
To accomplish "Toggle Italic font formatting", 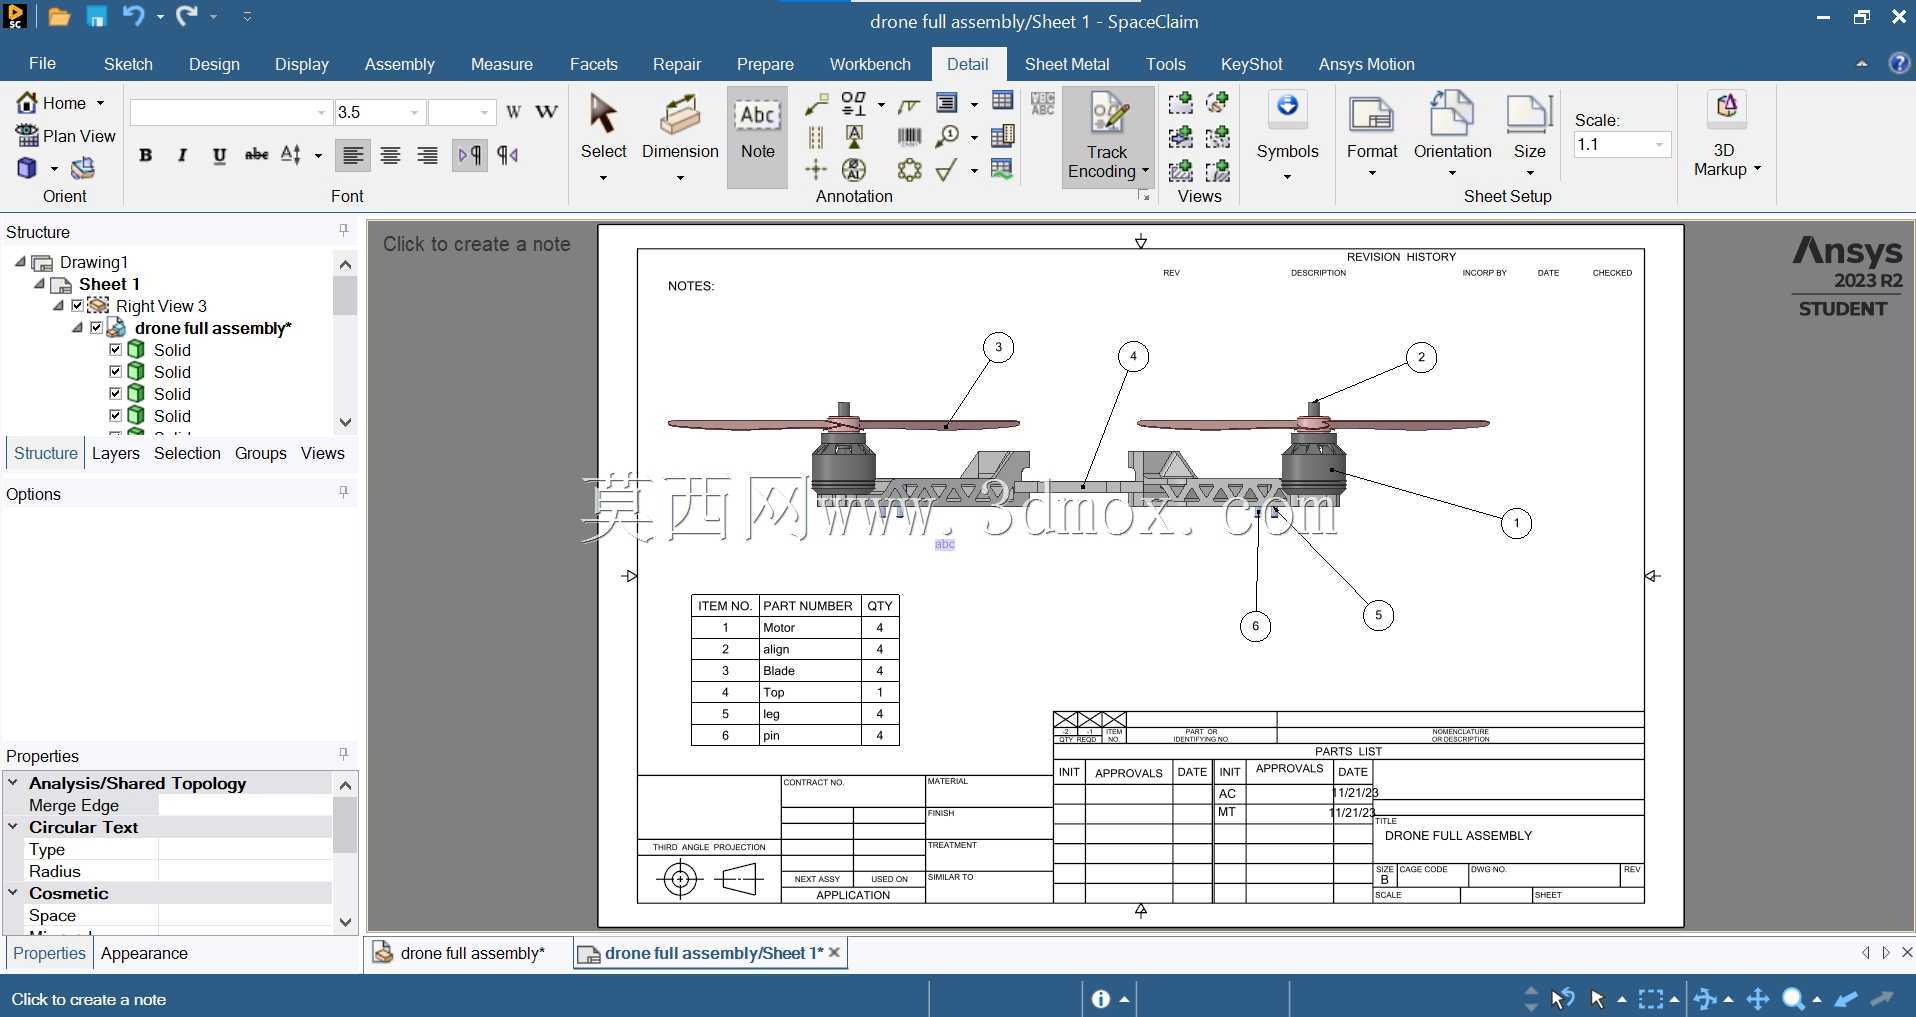I will (182, 155).
